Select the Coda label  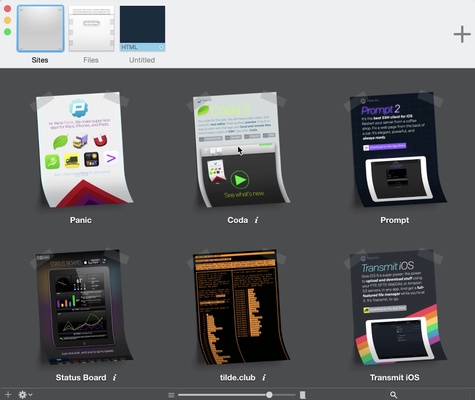pos(238,220)
